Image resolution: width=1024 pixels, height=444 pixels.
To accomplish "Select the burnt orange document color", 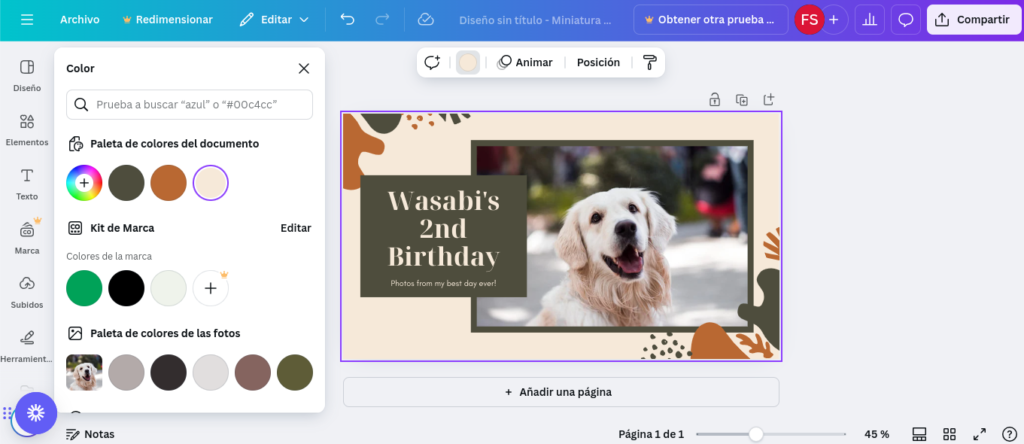I will 168,183.
